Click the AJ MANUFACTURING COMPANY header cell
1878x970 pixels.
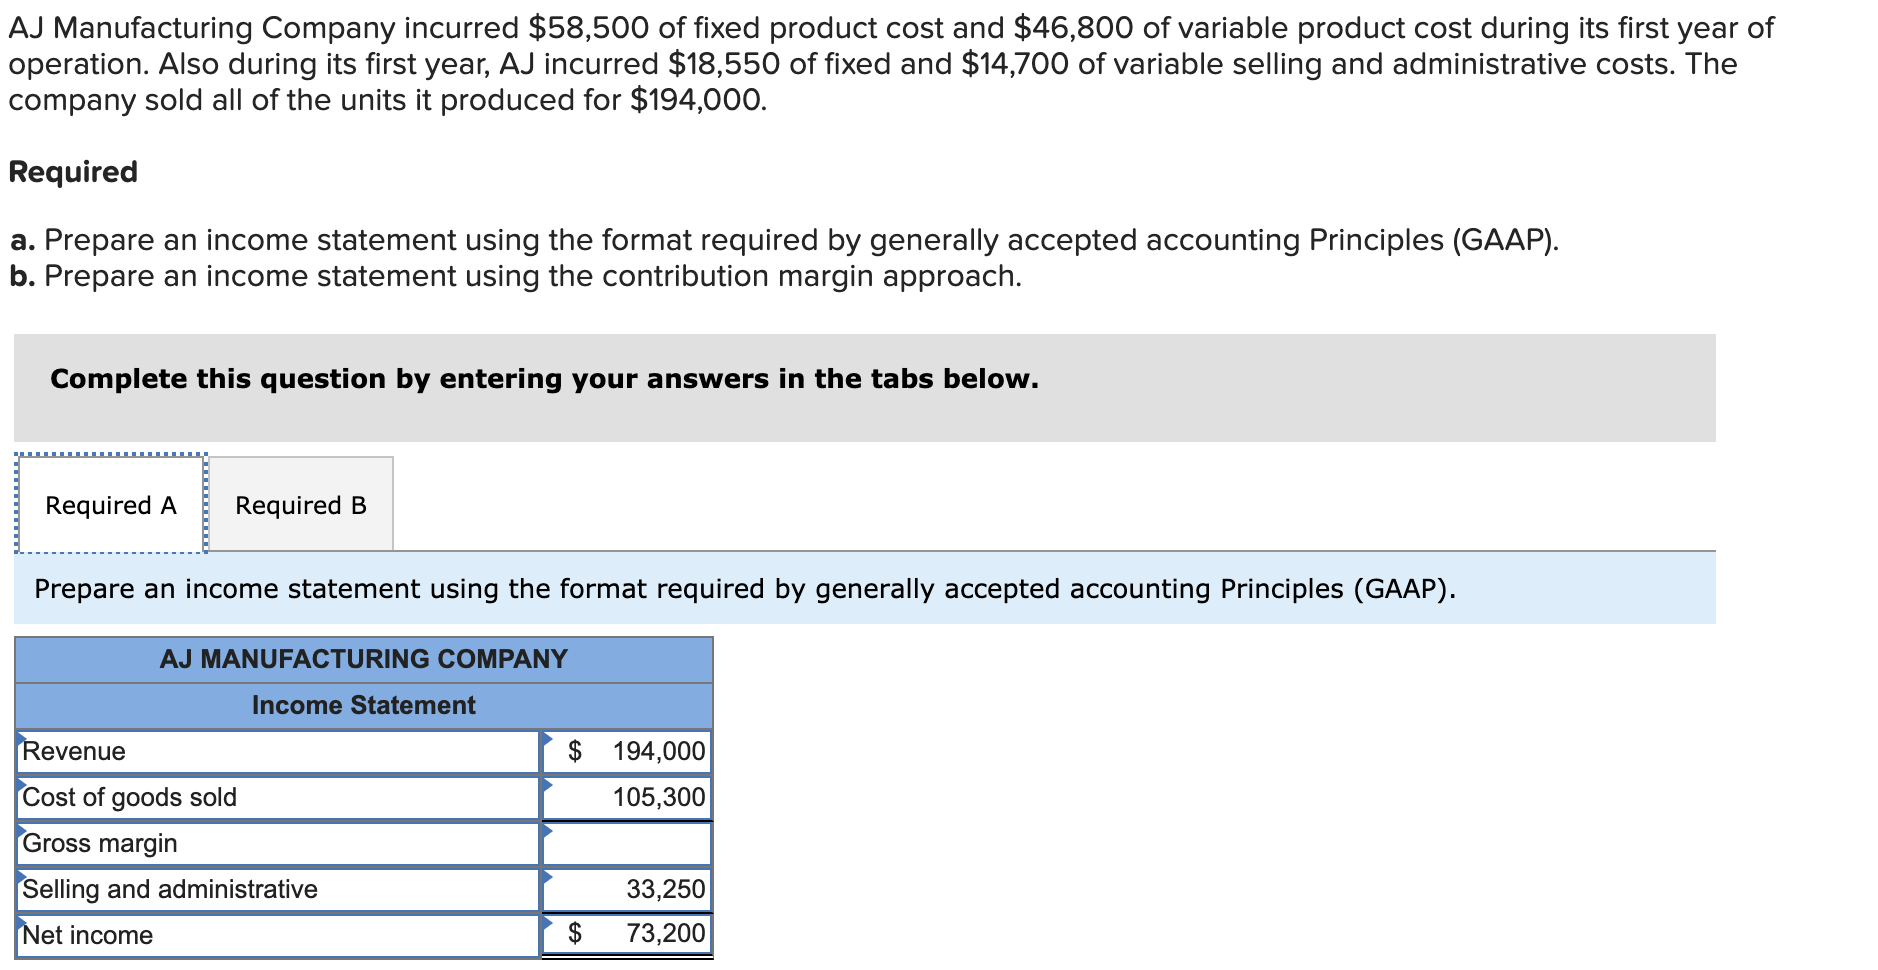coord(364,659)
